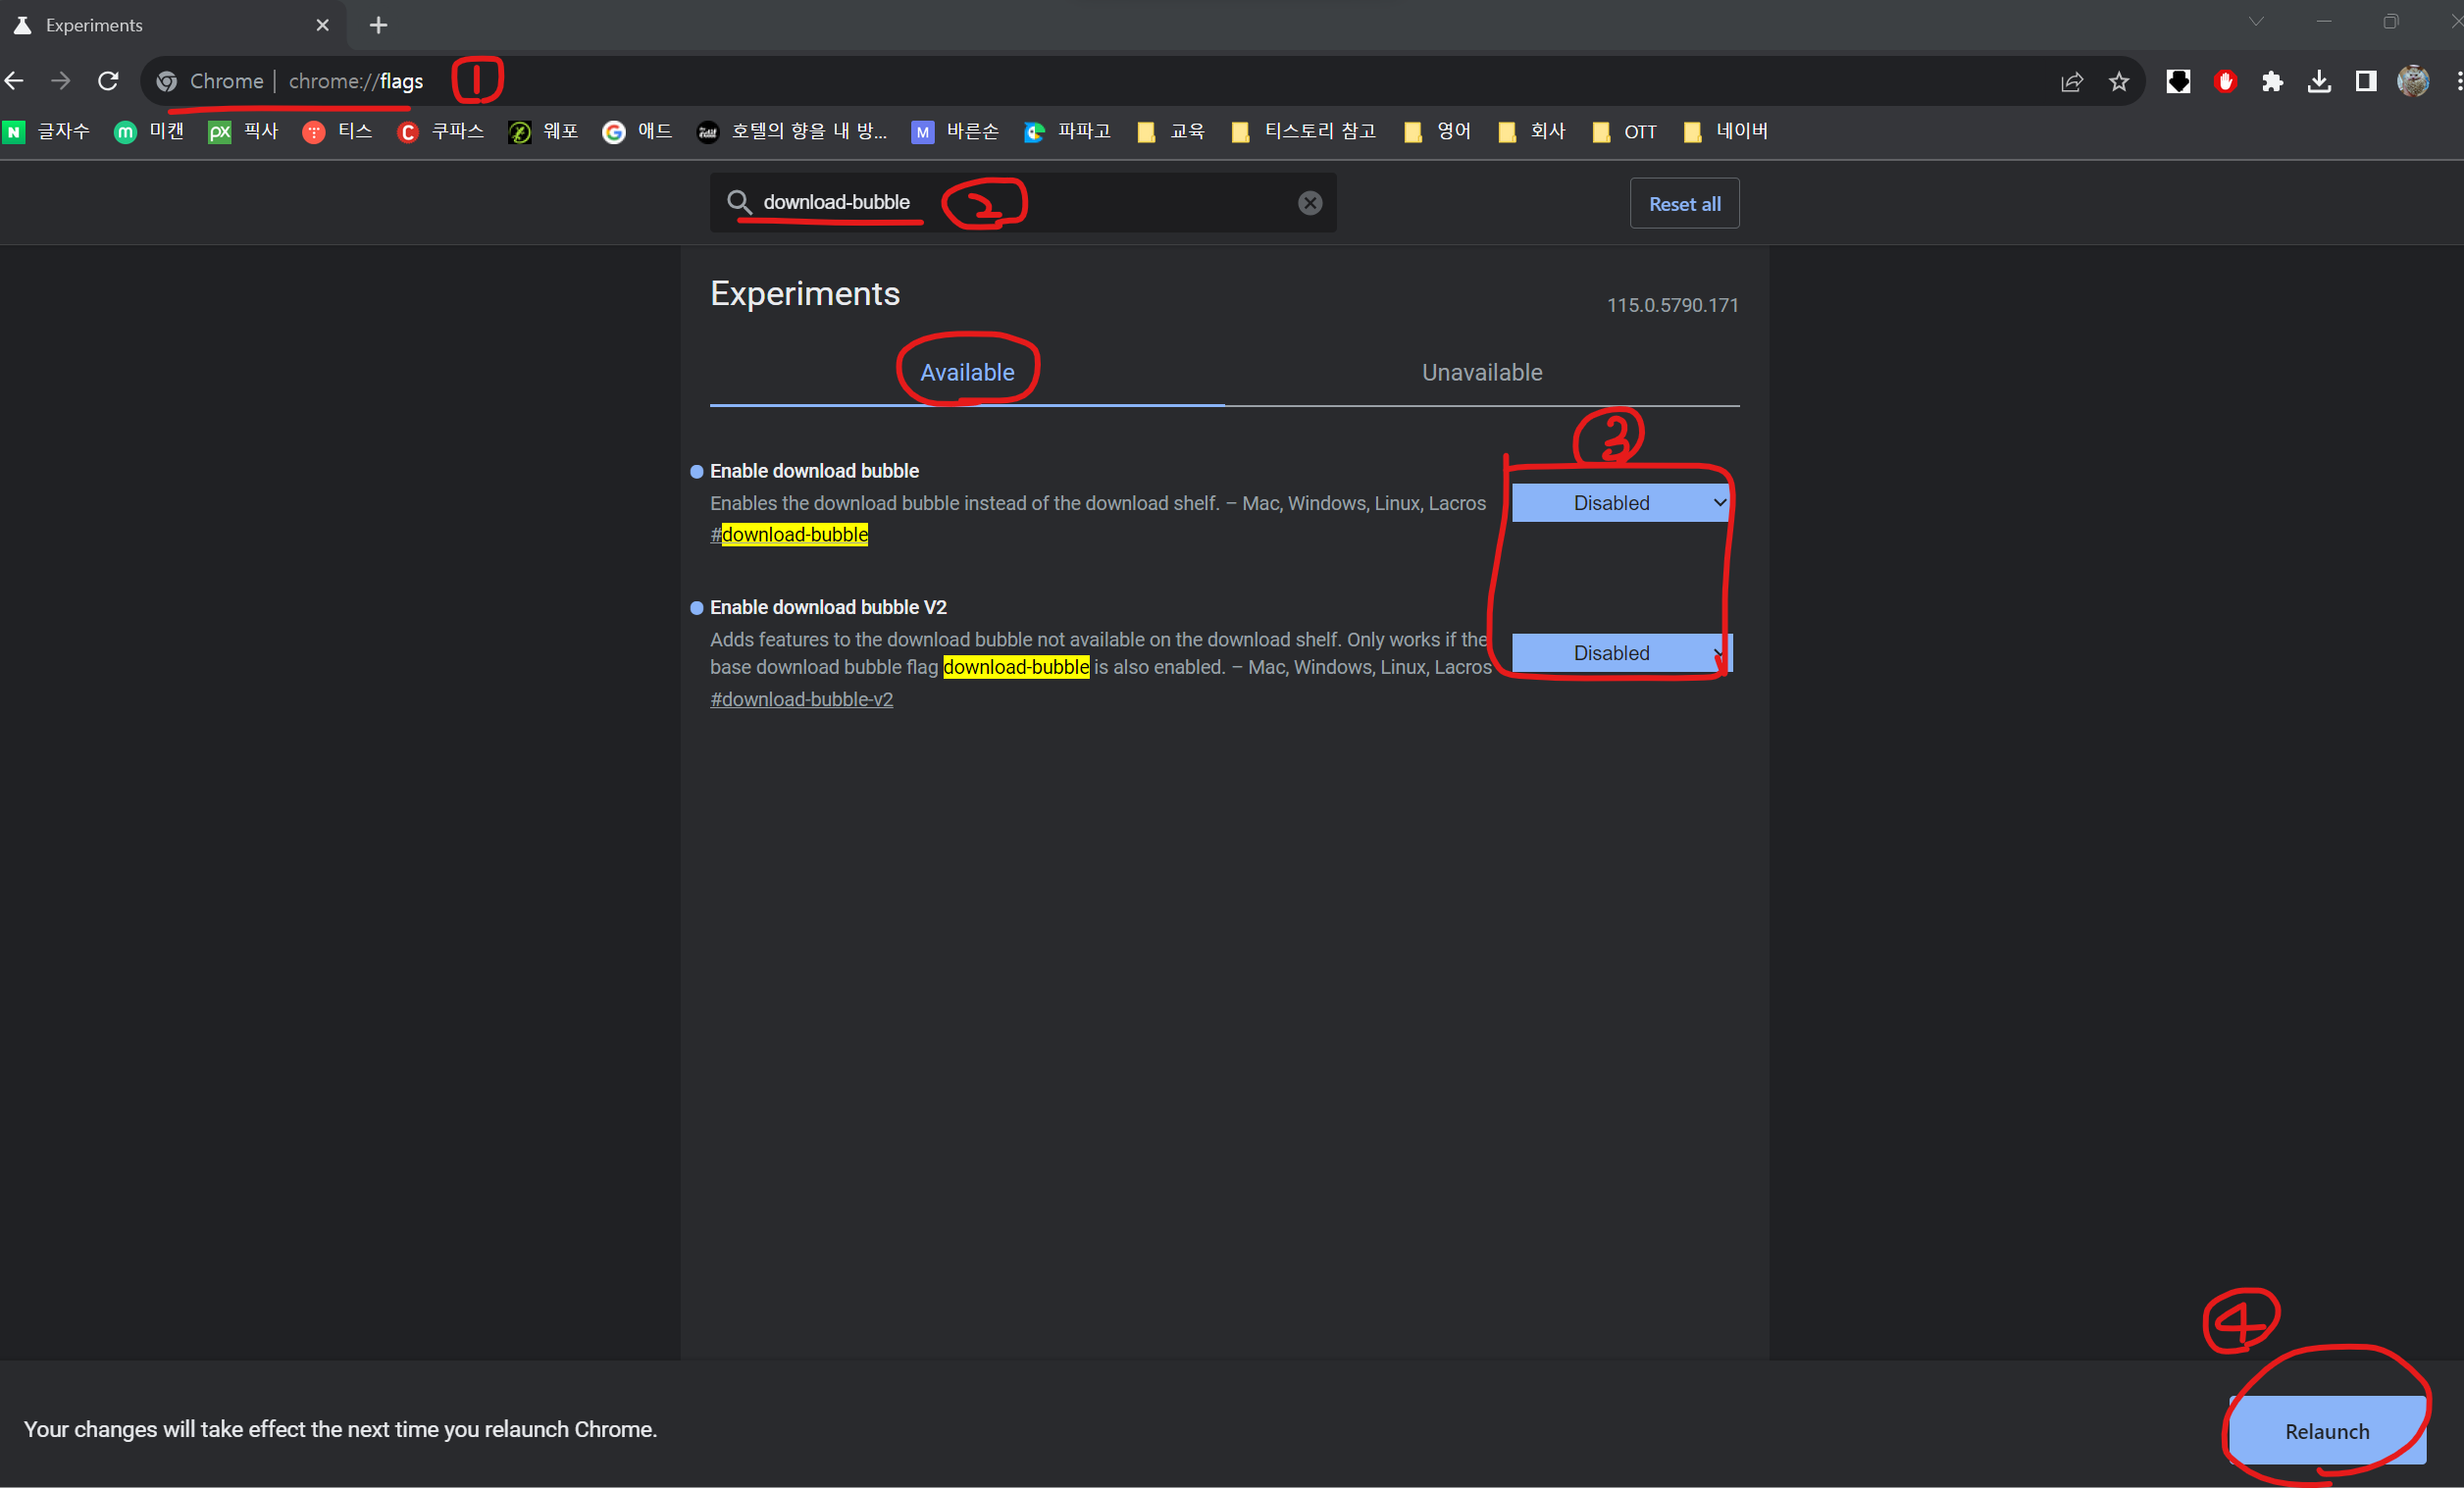This screenshot has width=2464, height=1489.
Task: Open the share page icon
Action: click(x=2071, y=82)
